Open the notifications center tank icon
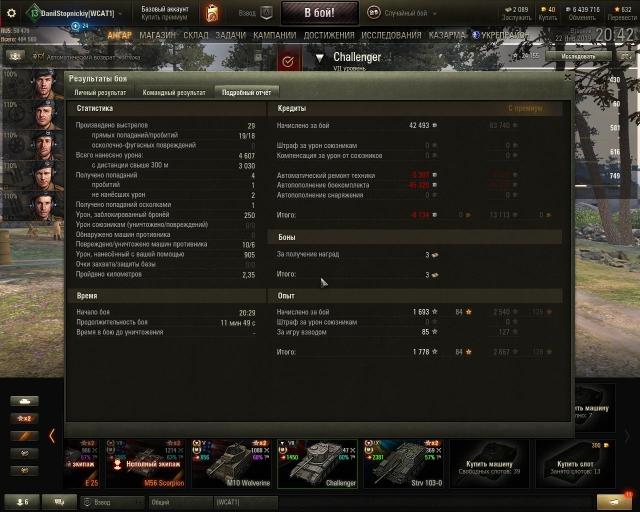 pyautogui.click(x=615, y=502)
